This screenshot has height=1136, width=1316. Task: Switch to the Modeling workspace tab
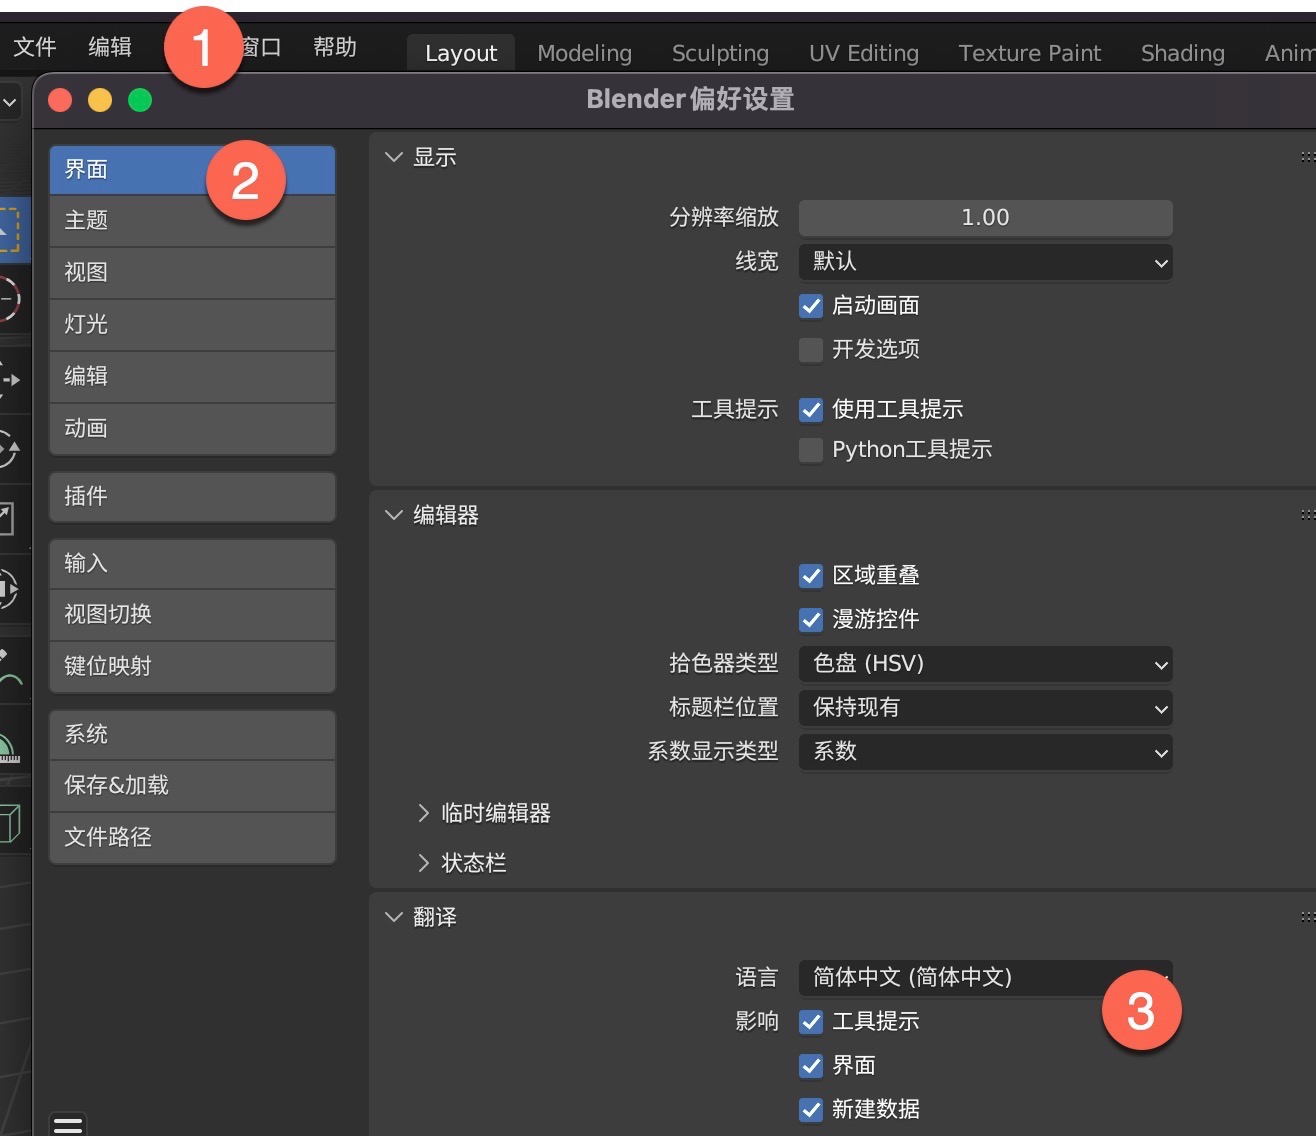click(585, 53)
